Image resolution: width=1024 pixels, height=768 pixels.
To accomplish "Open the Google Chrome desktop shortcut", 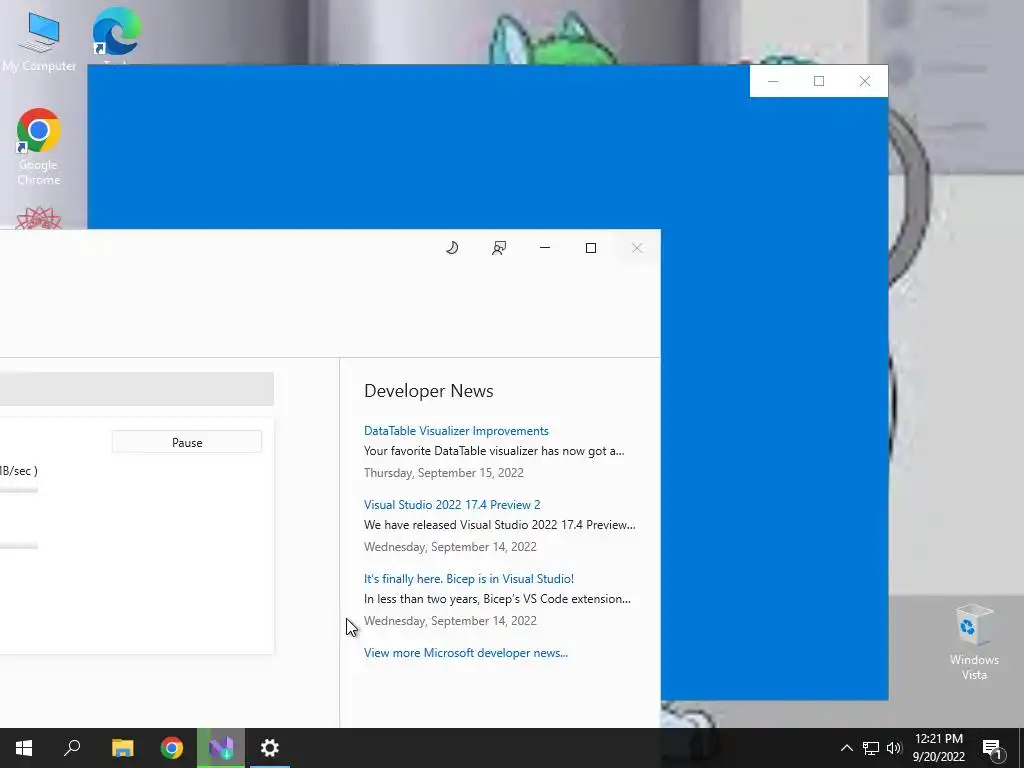I will pos(39,147).
